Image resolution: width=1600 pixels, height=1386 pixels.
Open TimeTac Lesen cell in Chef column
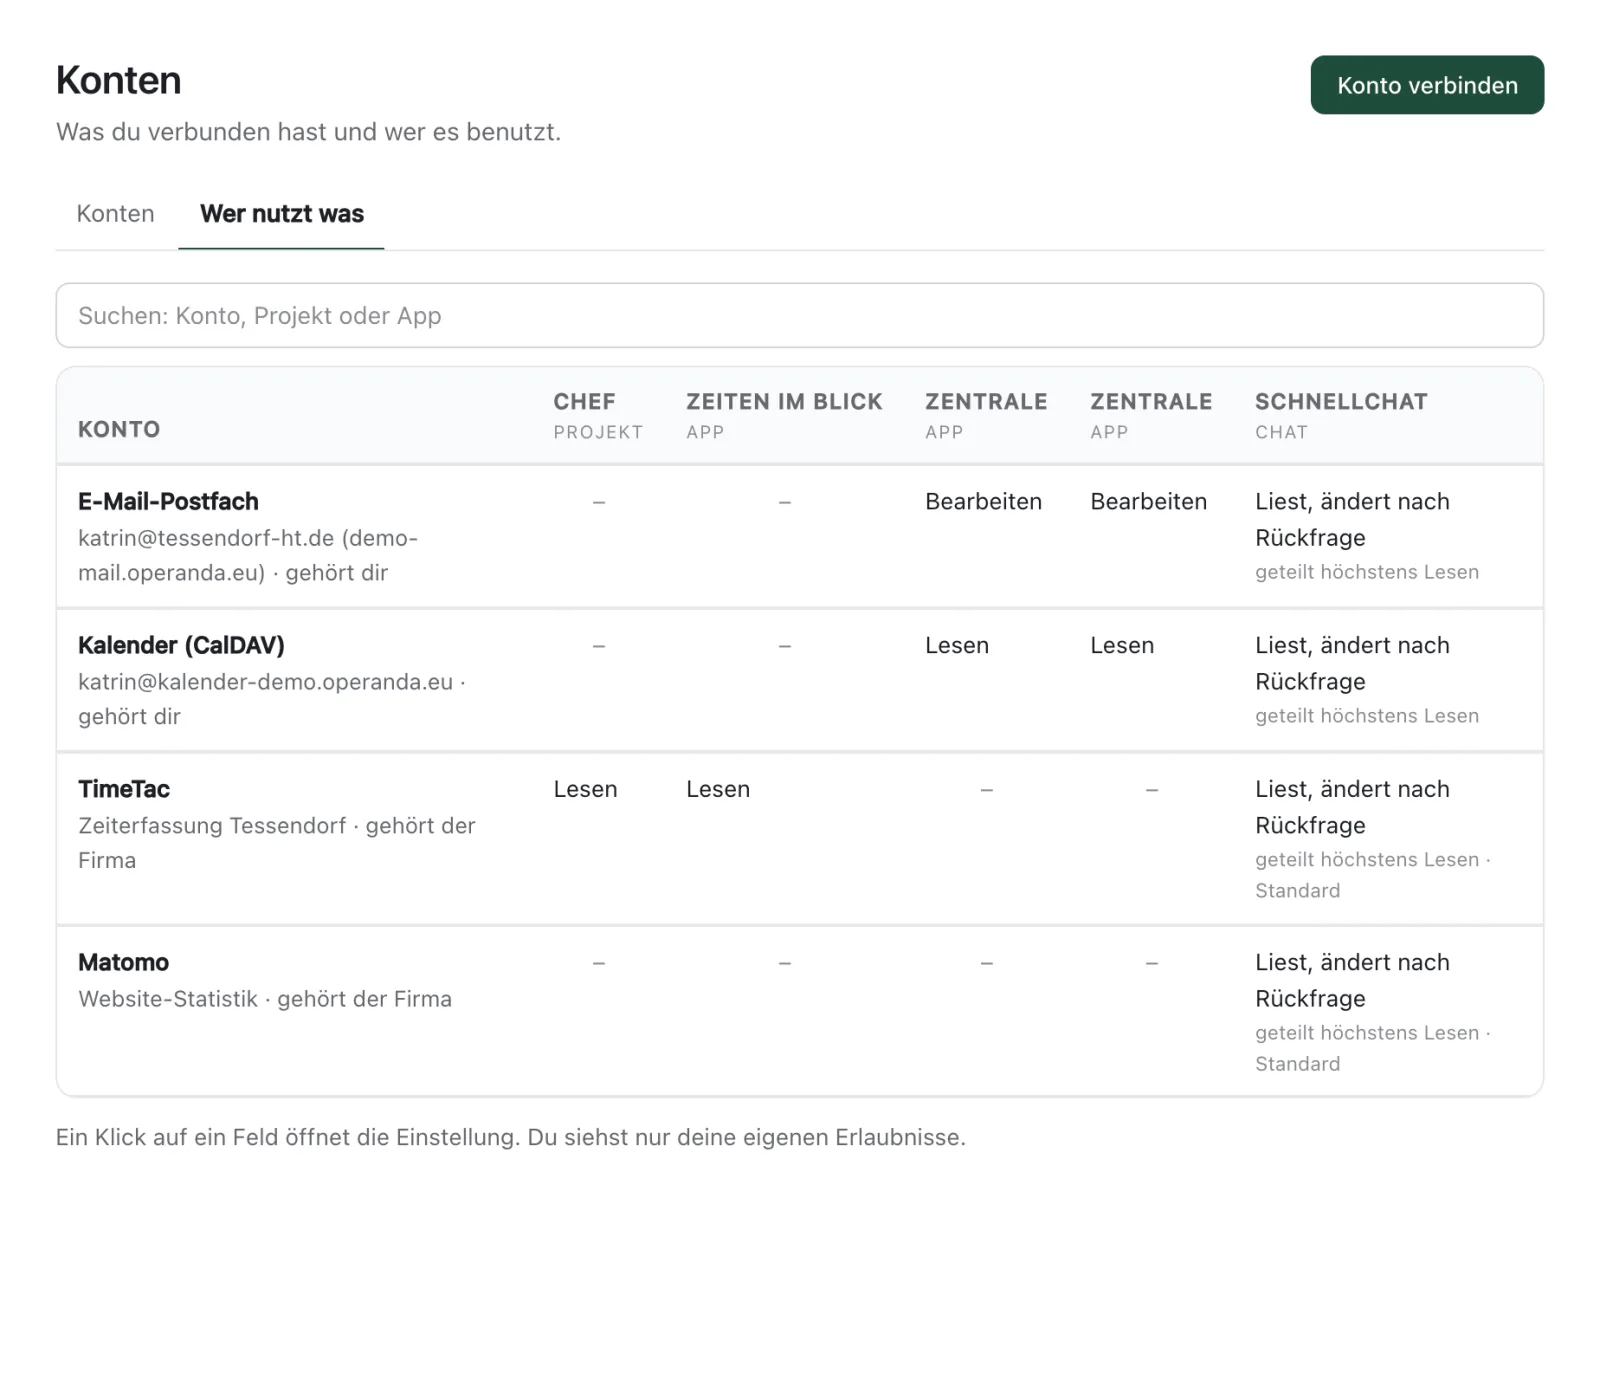click(x=586, y=790)
